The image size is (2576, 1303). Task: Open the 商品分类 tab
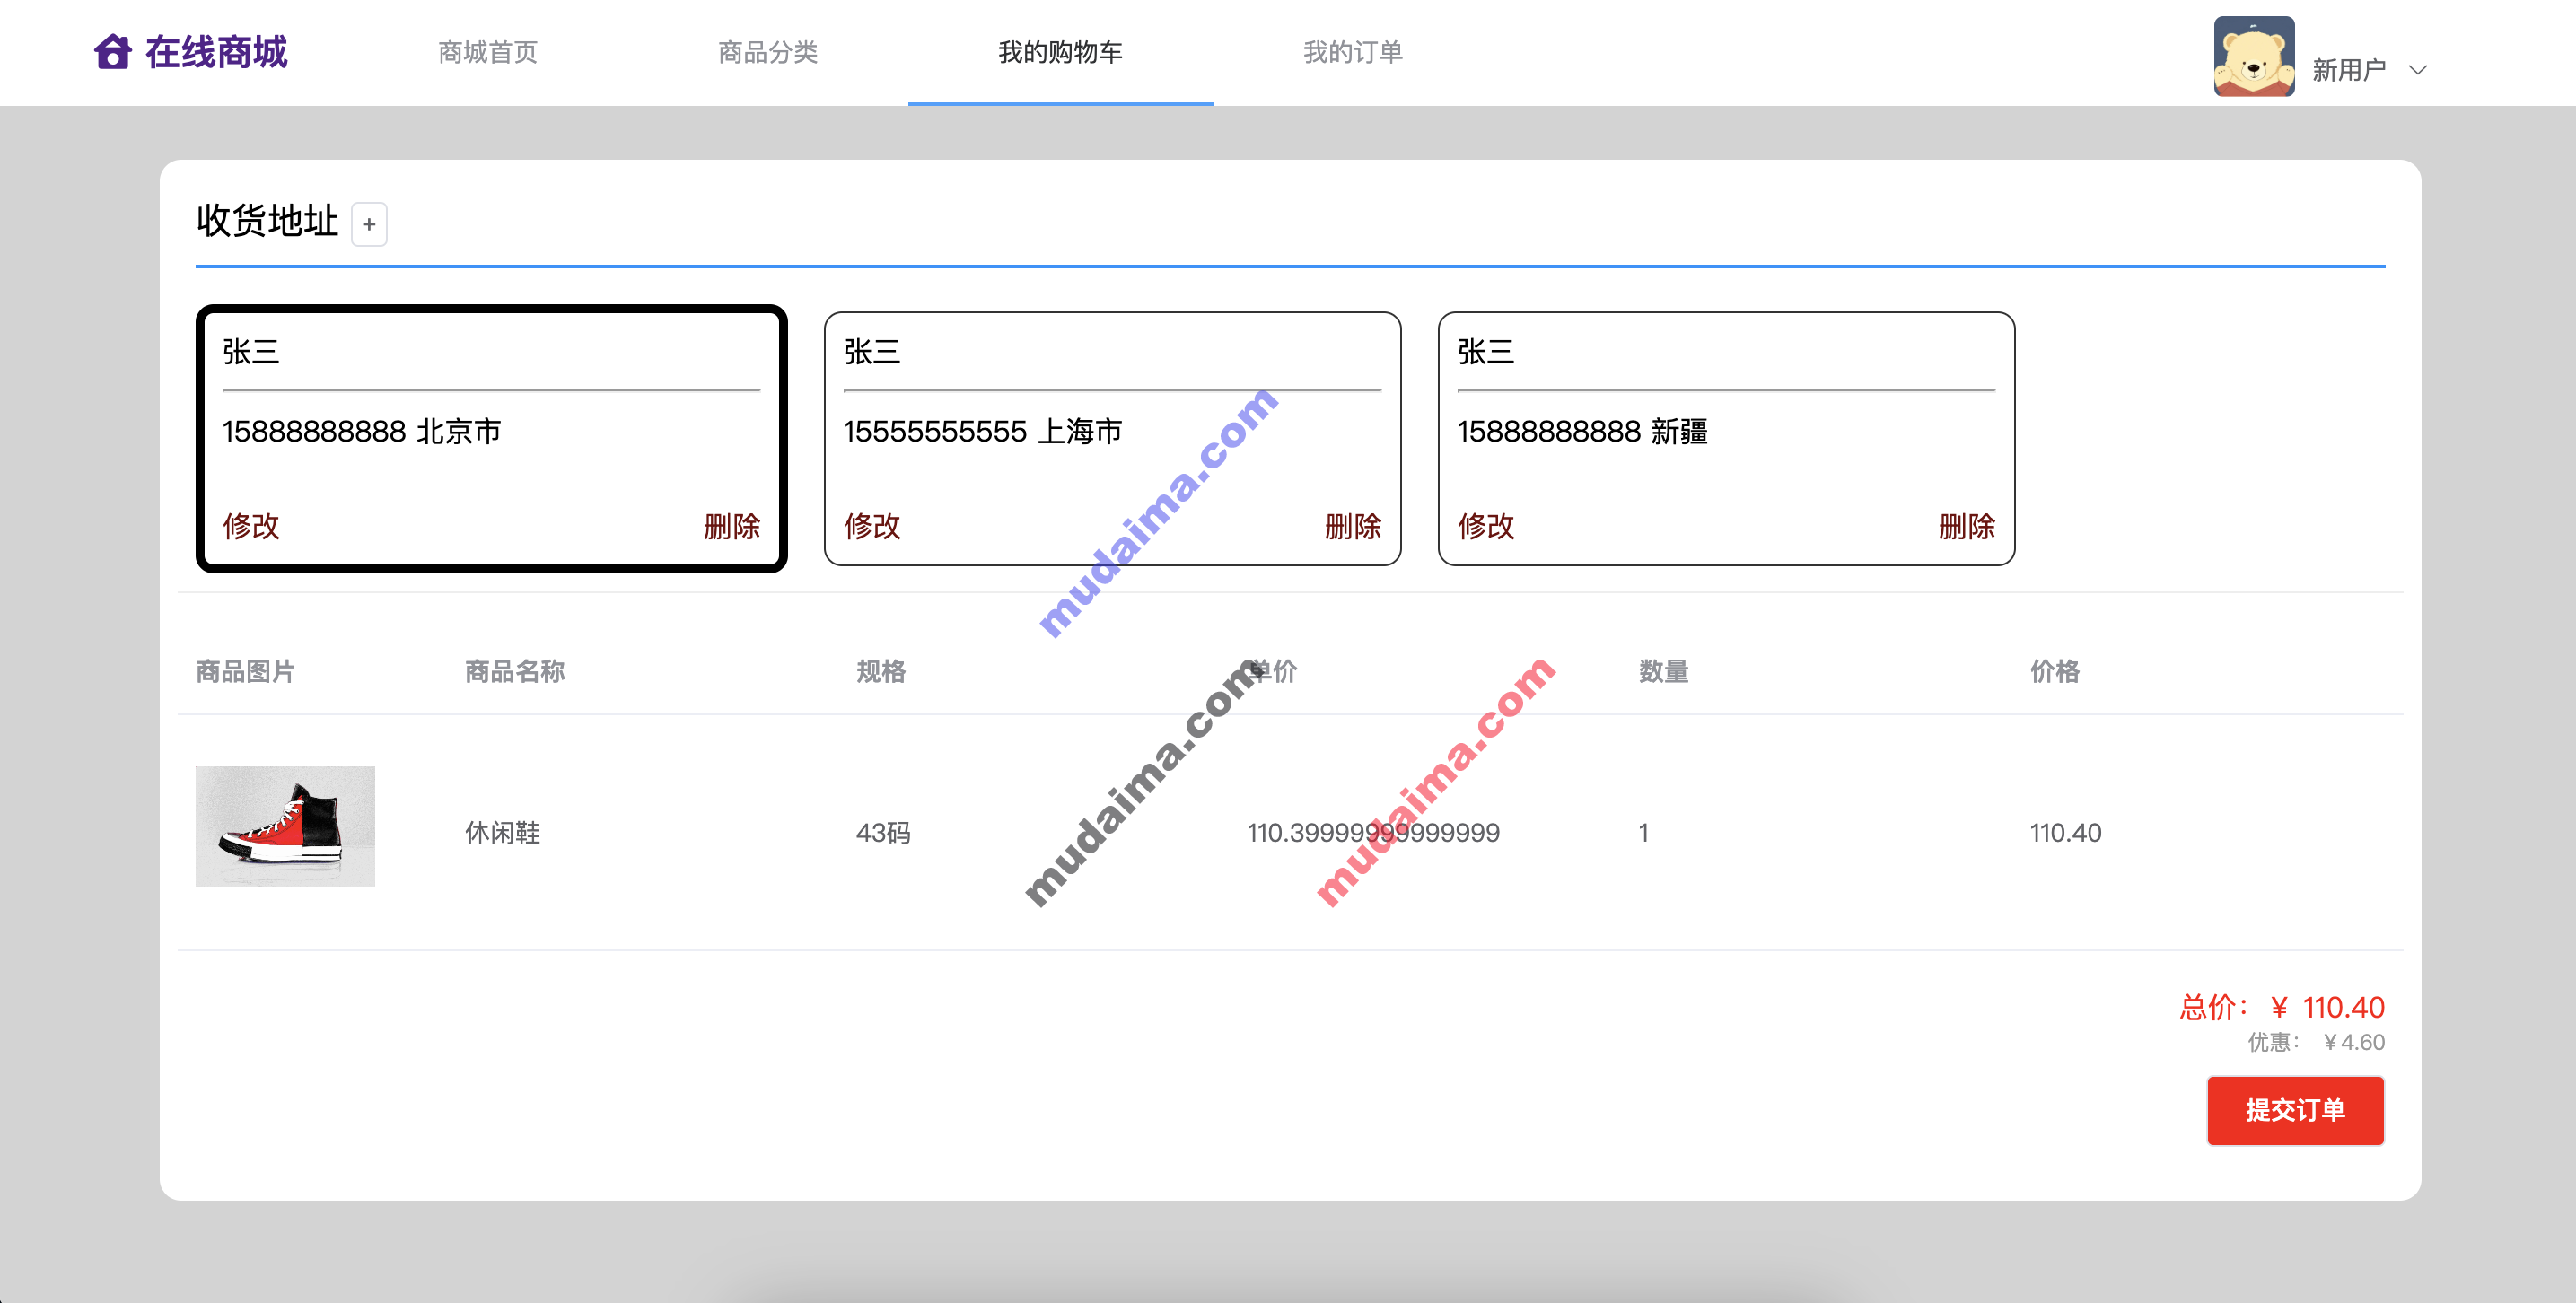click(767, 52)
